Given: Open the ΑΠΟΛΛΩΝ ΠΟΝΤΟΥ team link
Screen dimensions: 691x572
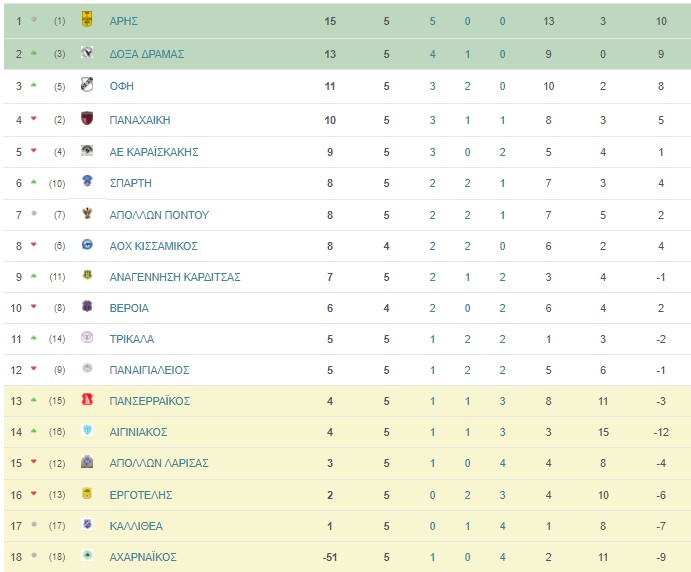Looking at the screenshot, I should [159, 215].
